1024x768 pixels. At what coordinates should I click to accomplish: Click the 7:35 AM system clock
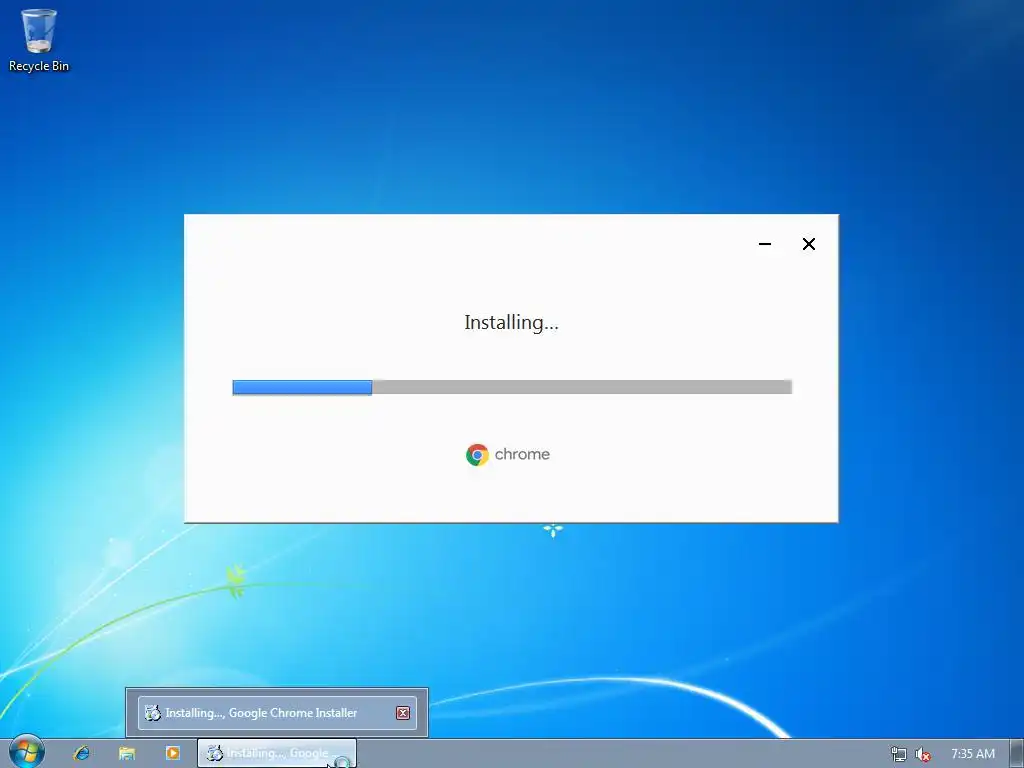coord(973,754)
